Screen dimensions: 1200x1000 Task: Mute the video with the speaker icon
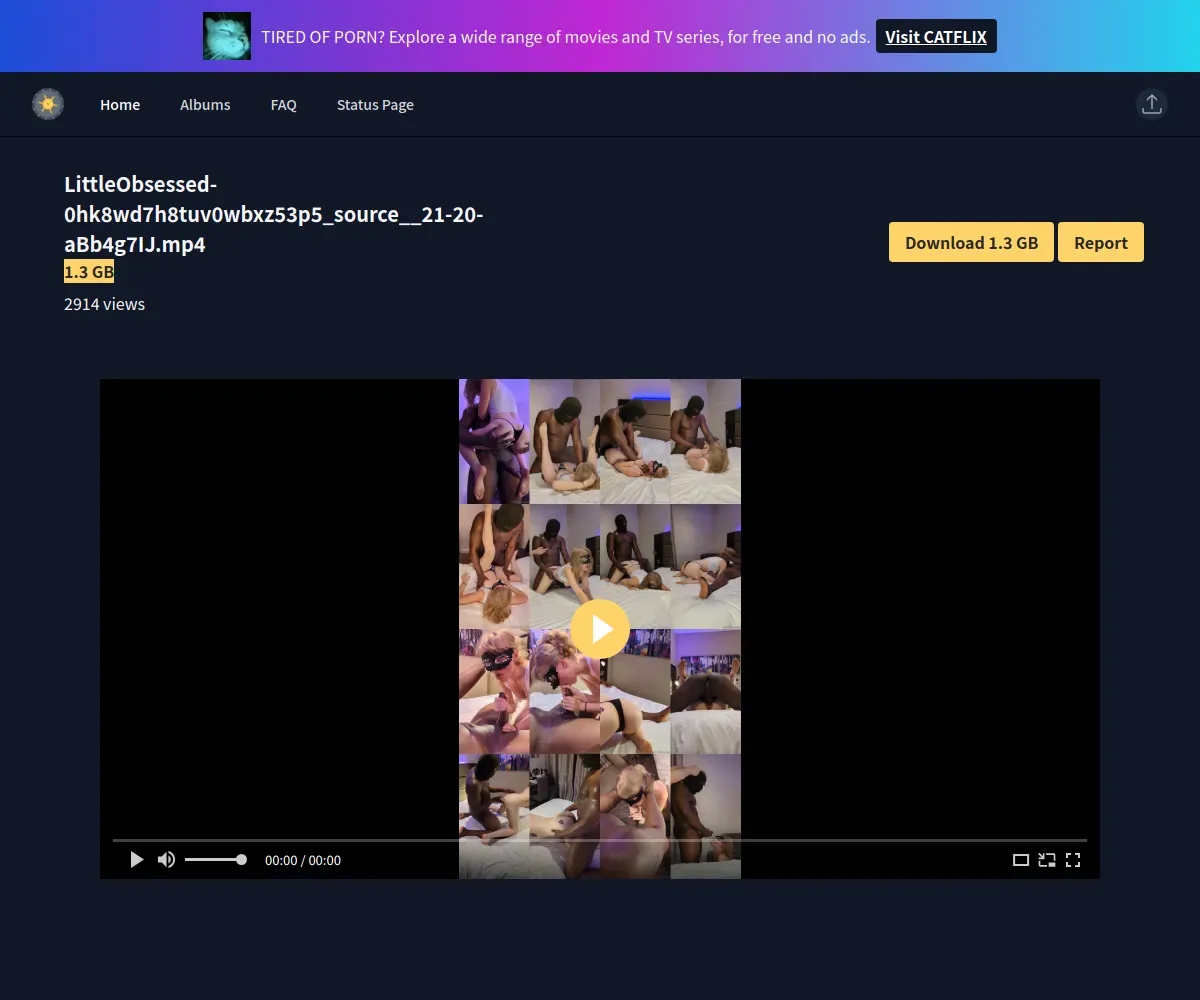pos(166,860)
